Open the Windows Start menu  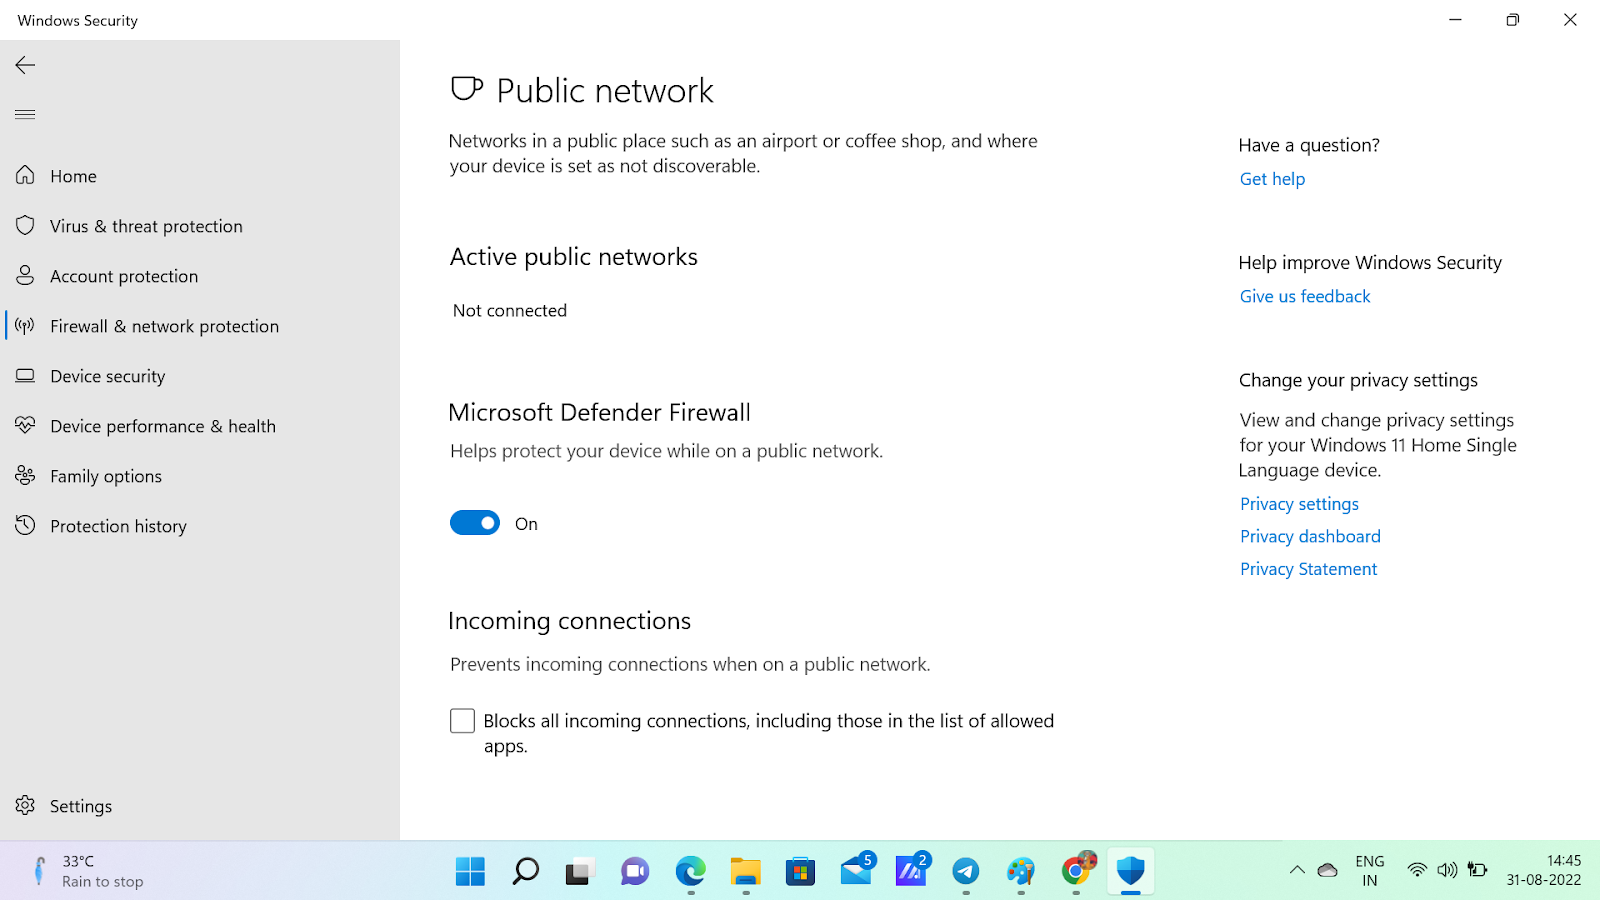[470, 872]
